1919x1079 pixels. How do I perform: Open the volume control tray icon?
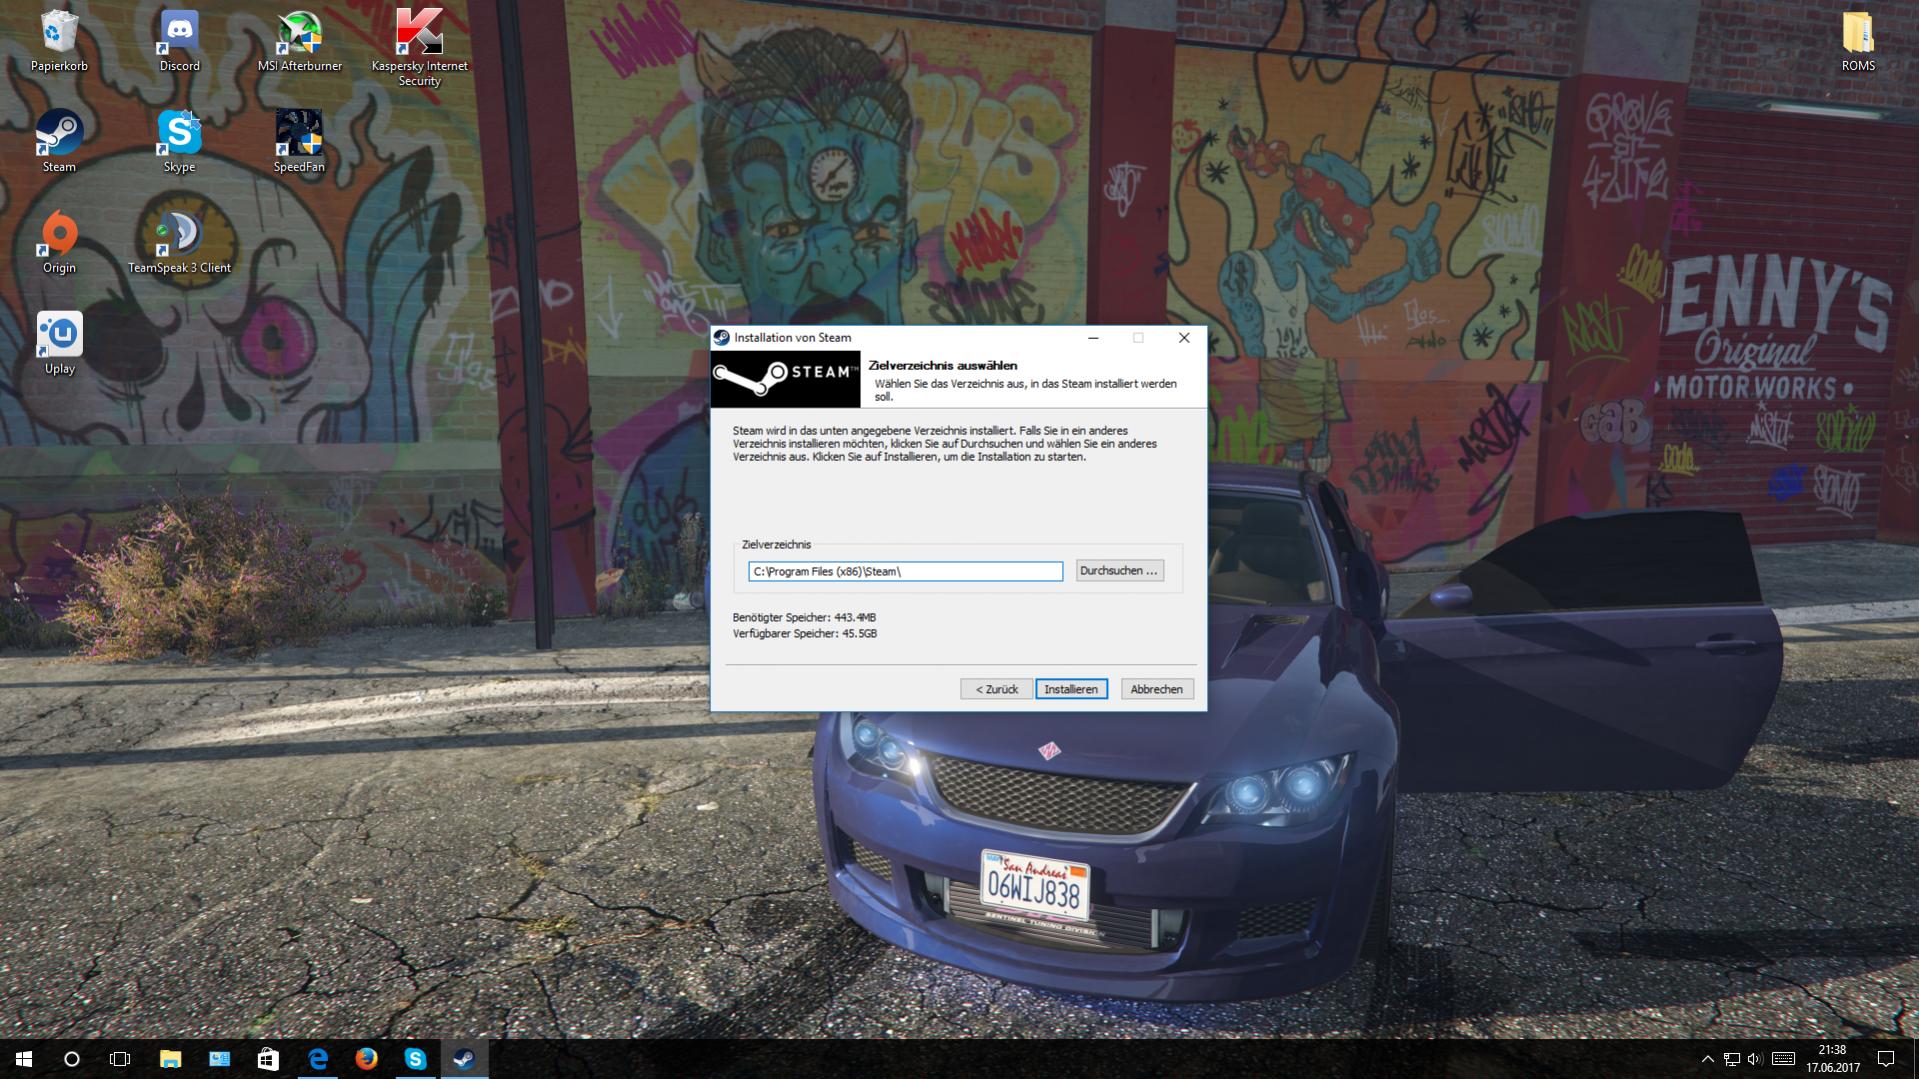coord(1755,1059)
